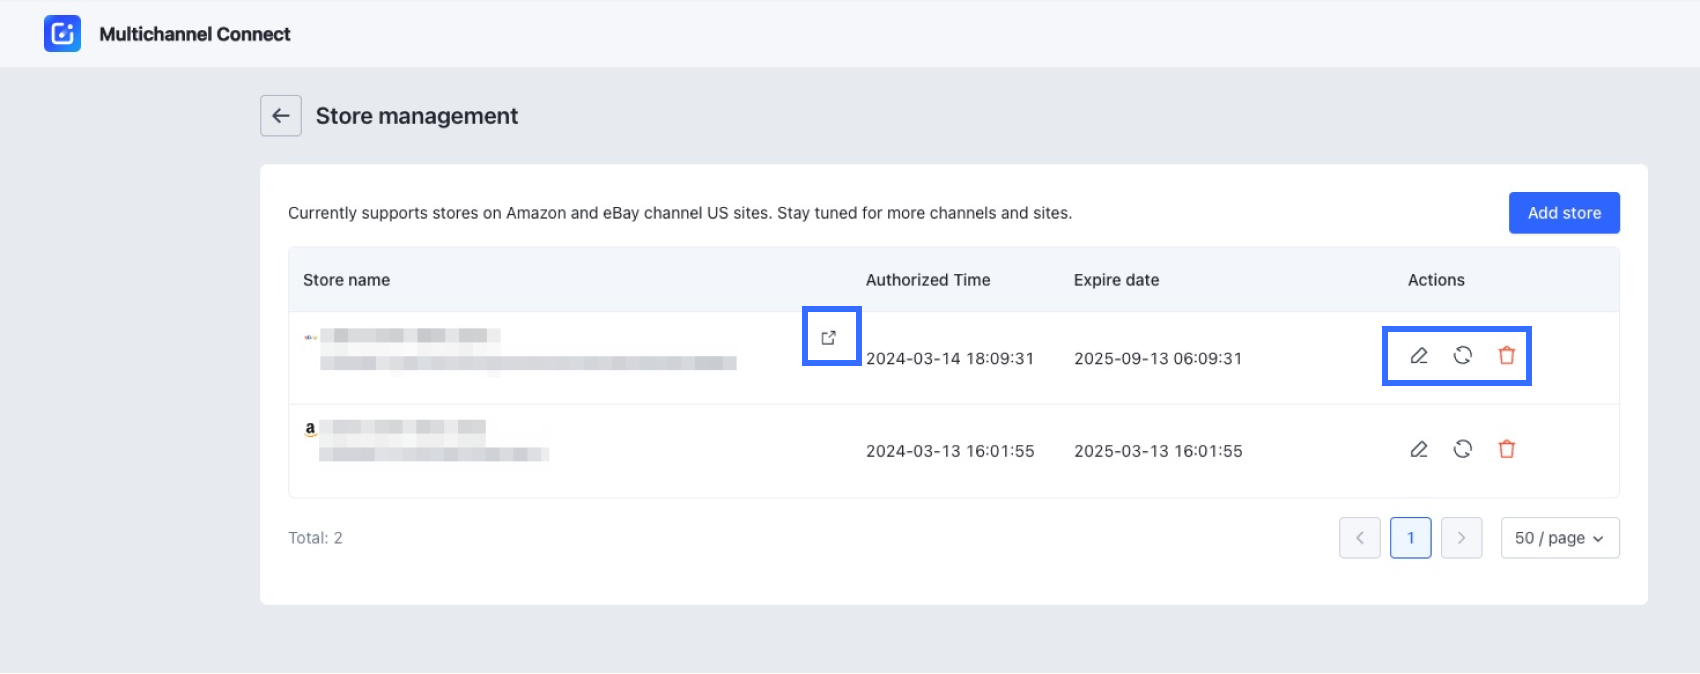Go back using the left arrow button

click(x=281, y=116)
